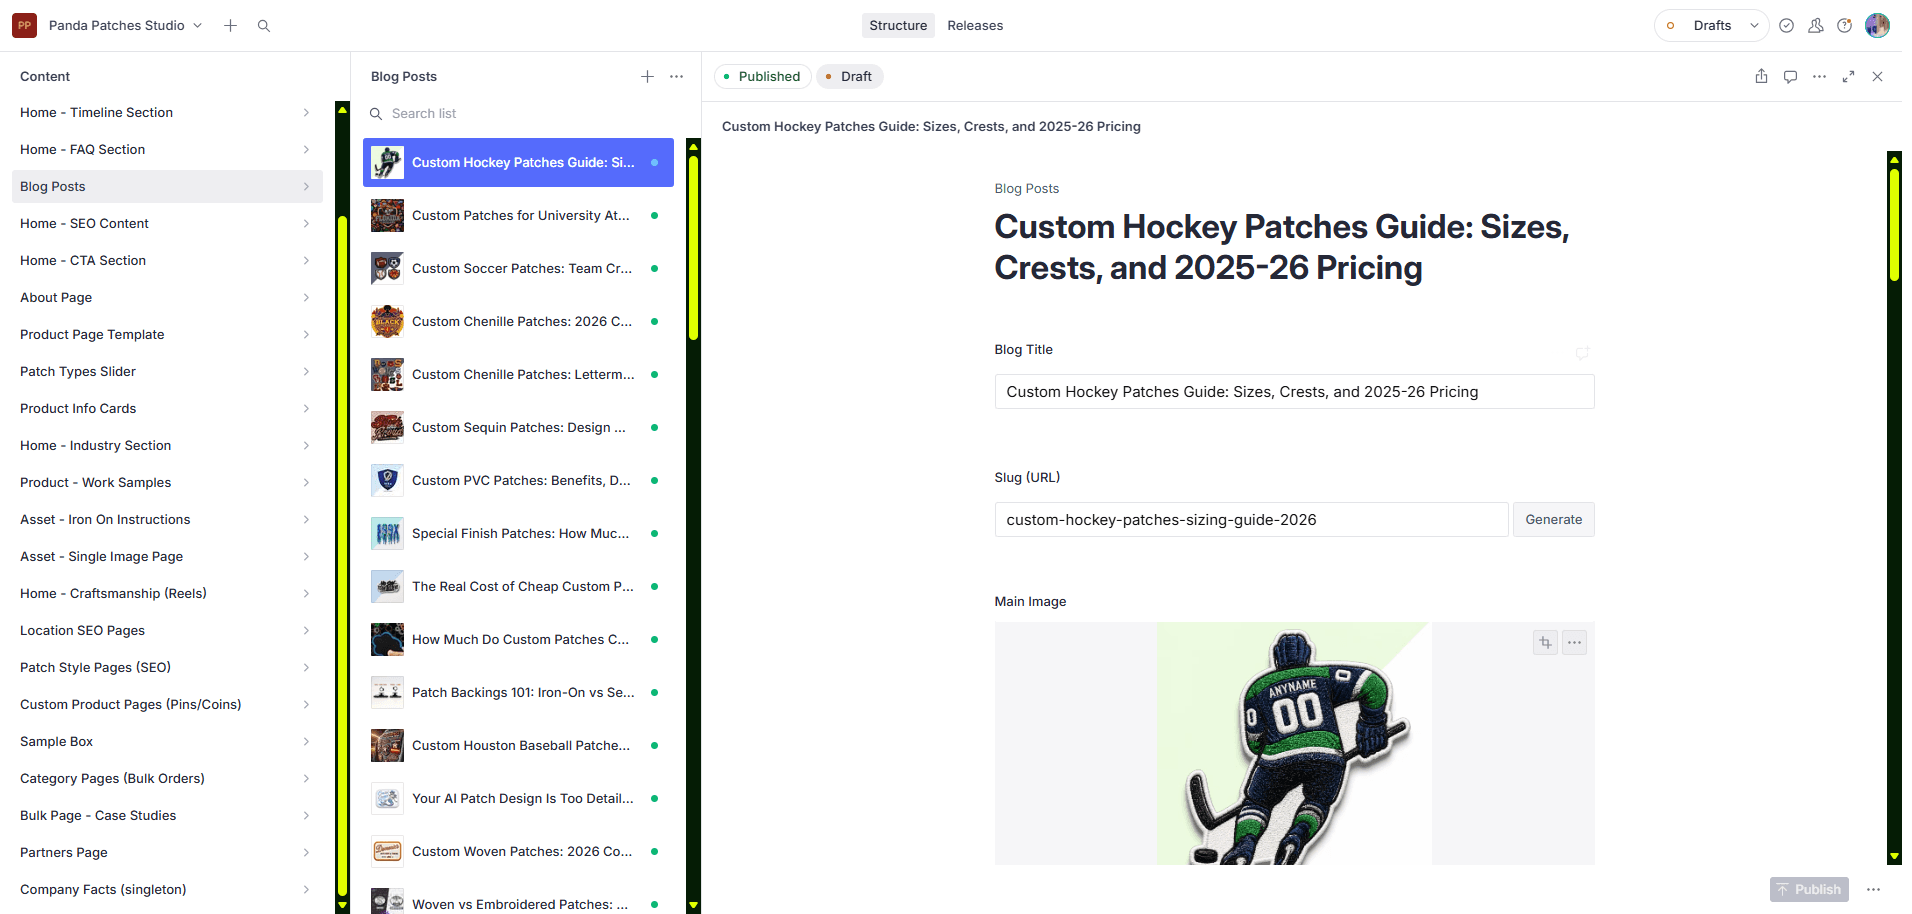This screenshot has width=1912, height=914.
Task: Click the plus icon beside the workspace name
Action: [x=231, y=25]
